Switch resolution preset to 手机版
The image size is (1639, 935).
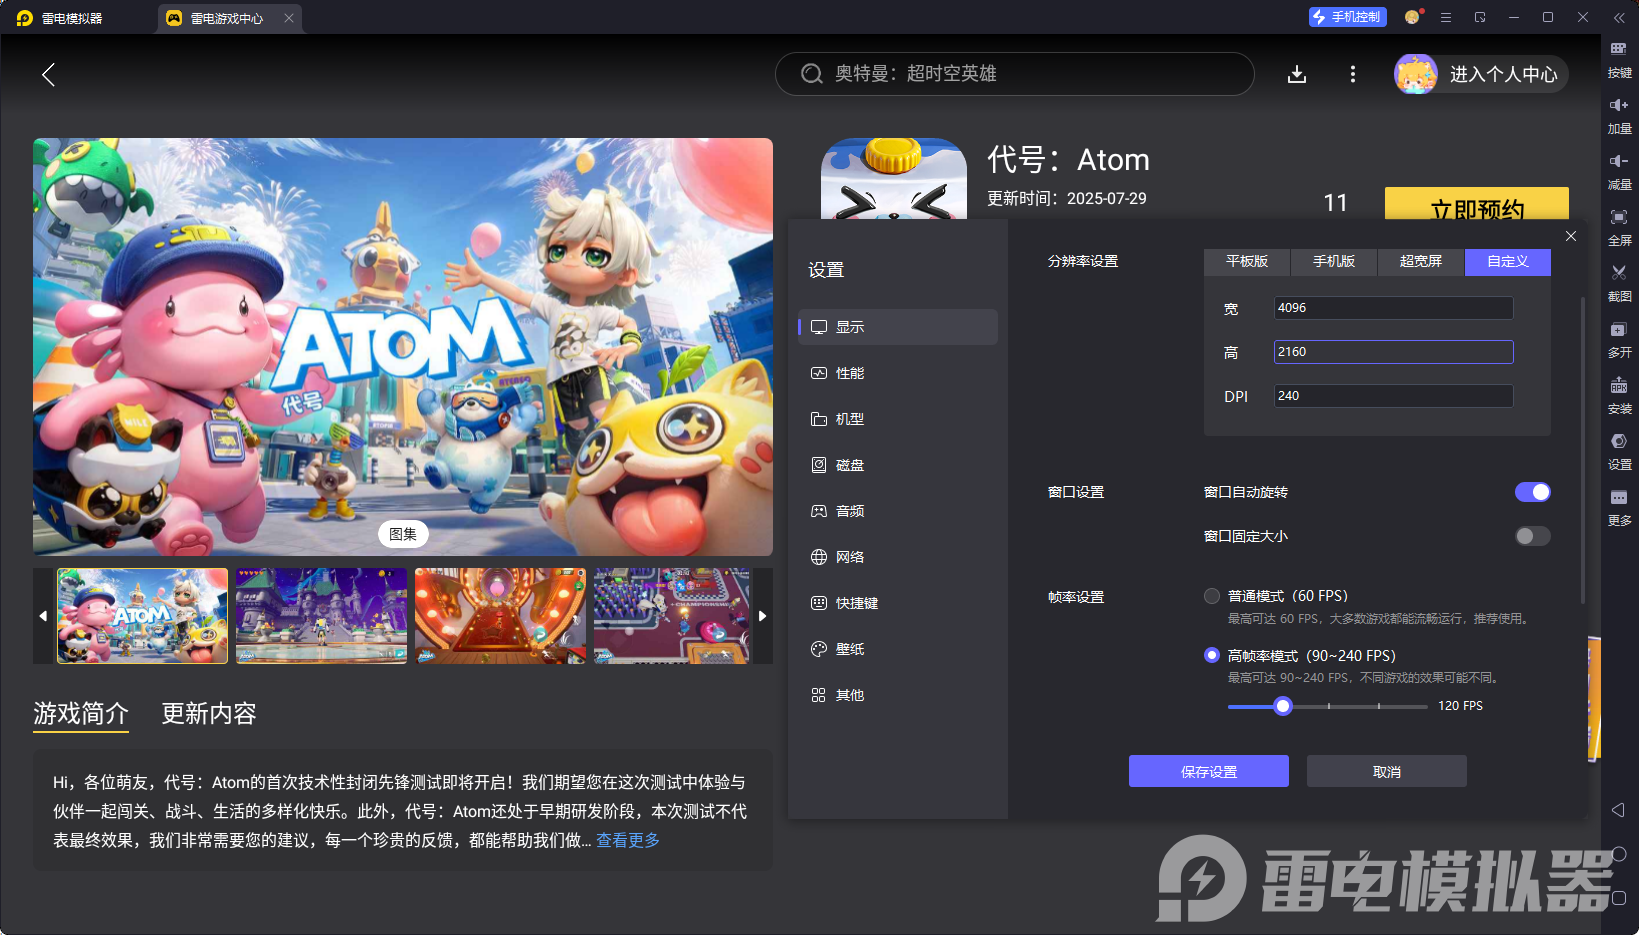tap(1334, 262)
